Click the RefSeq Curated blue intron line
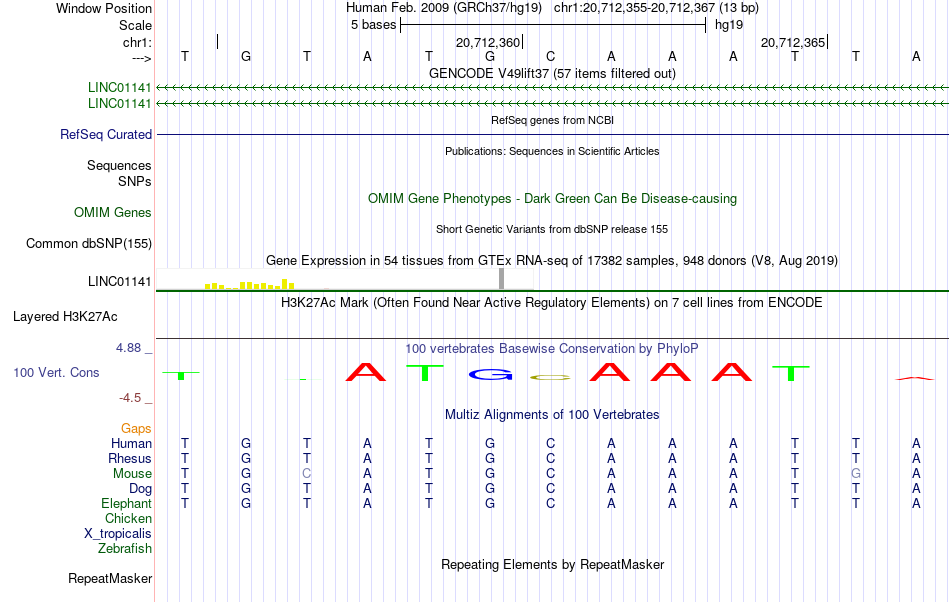950x602 pixels. tap(553, 134)
